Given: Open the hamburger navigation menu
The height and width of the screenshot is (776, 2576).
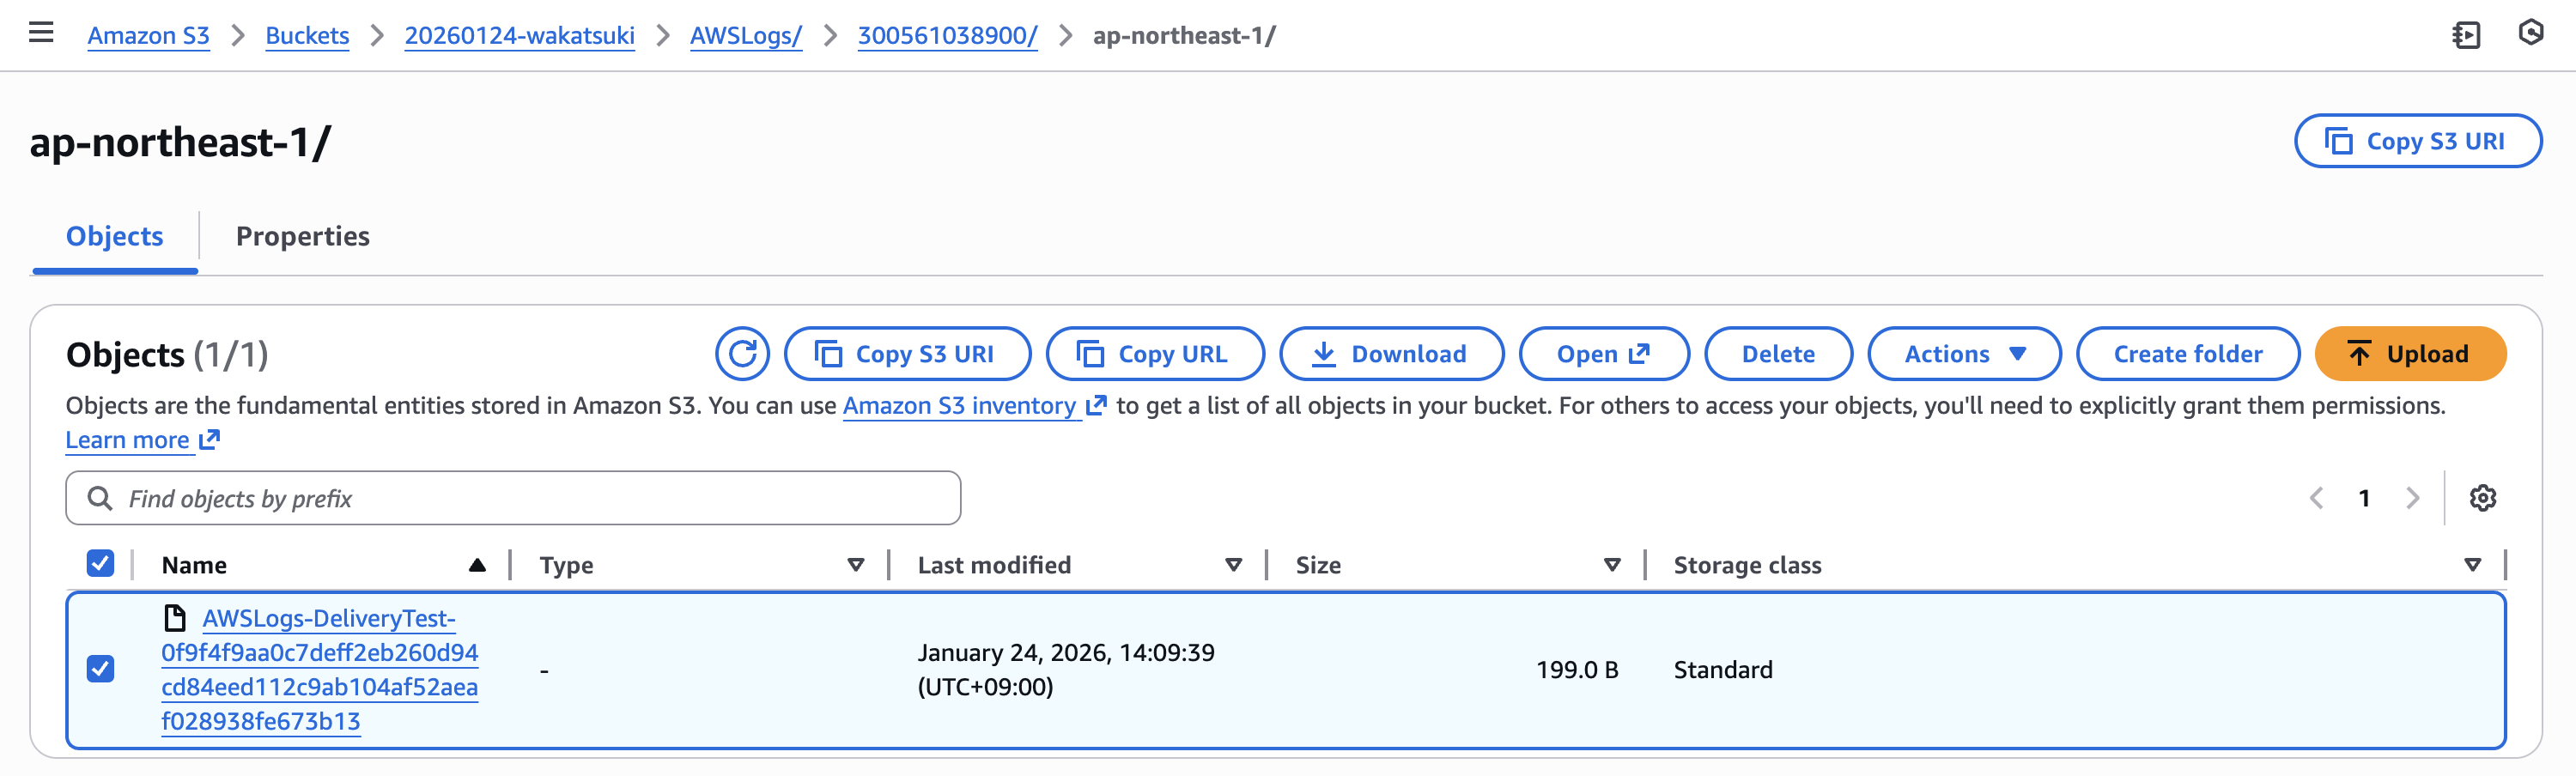Looking at the screenshot, I should 41,33.
